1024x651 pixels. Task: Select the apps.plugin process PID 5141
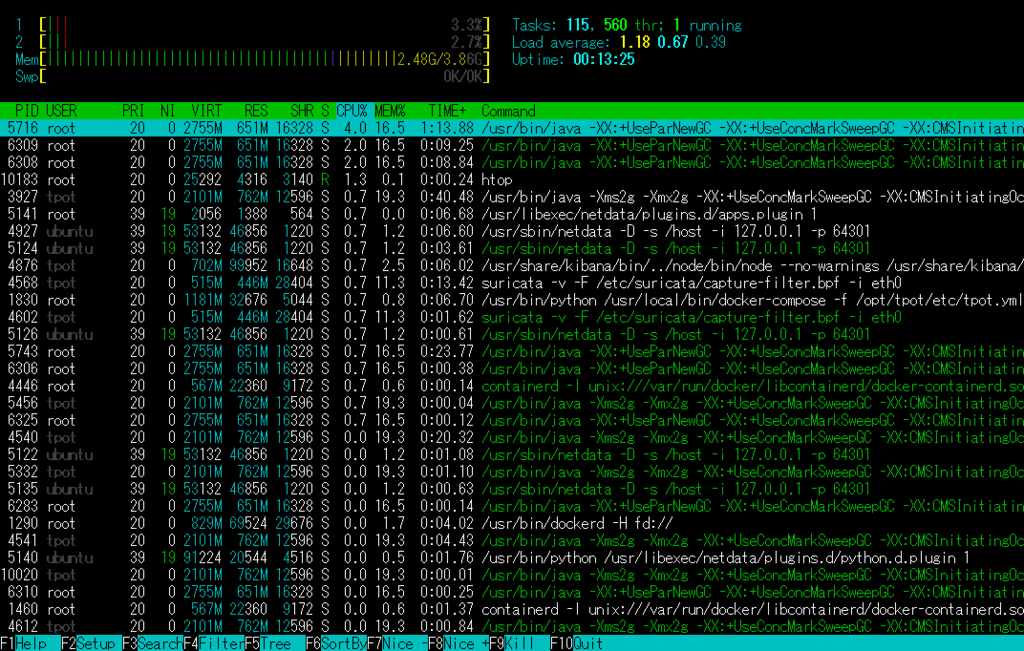click(512, 214)
